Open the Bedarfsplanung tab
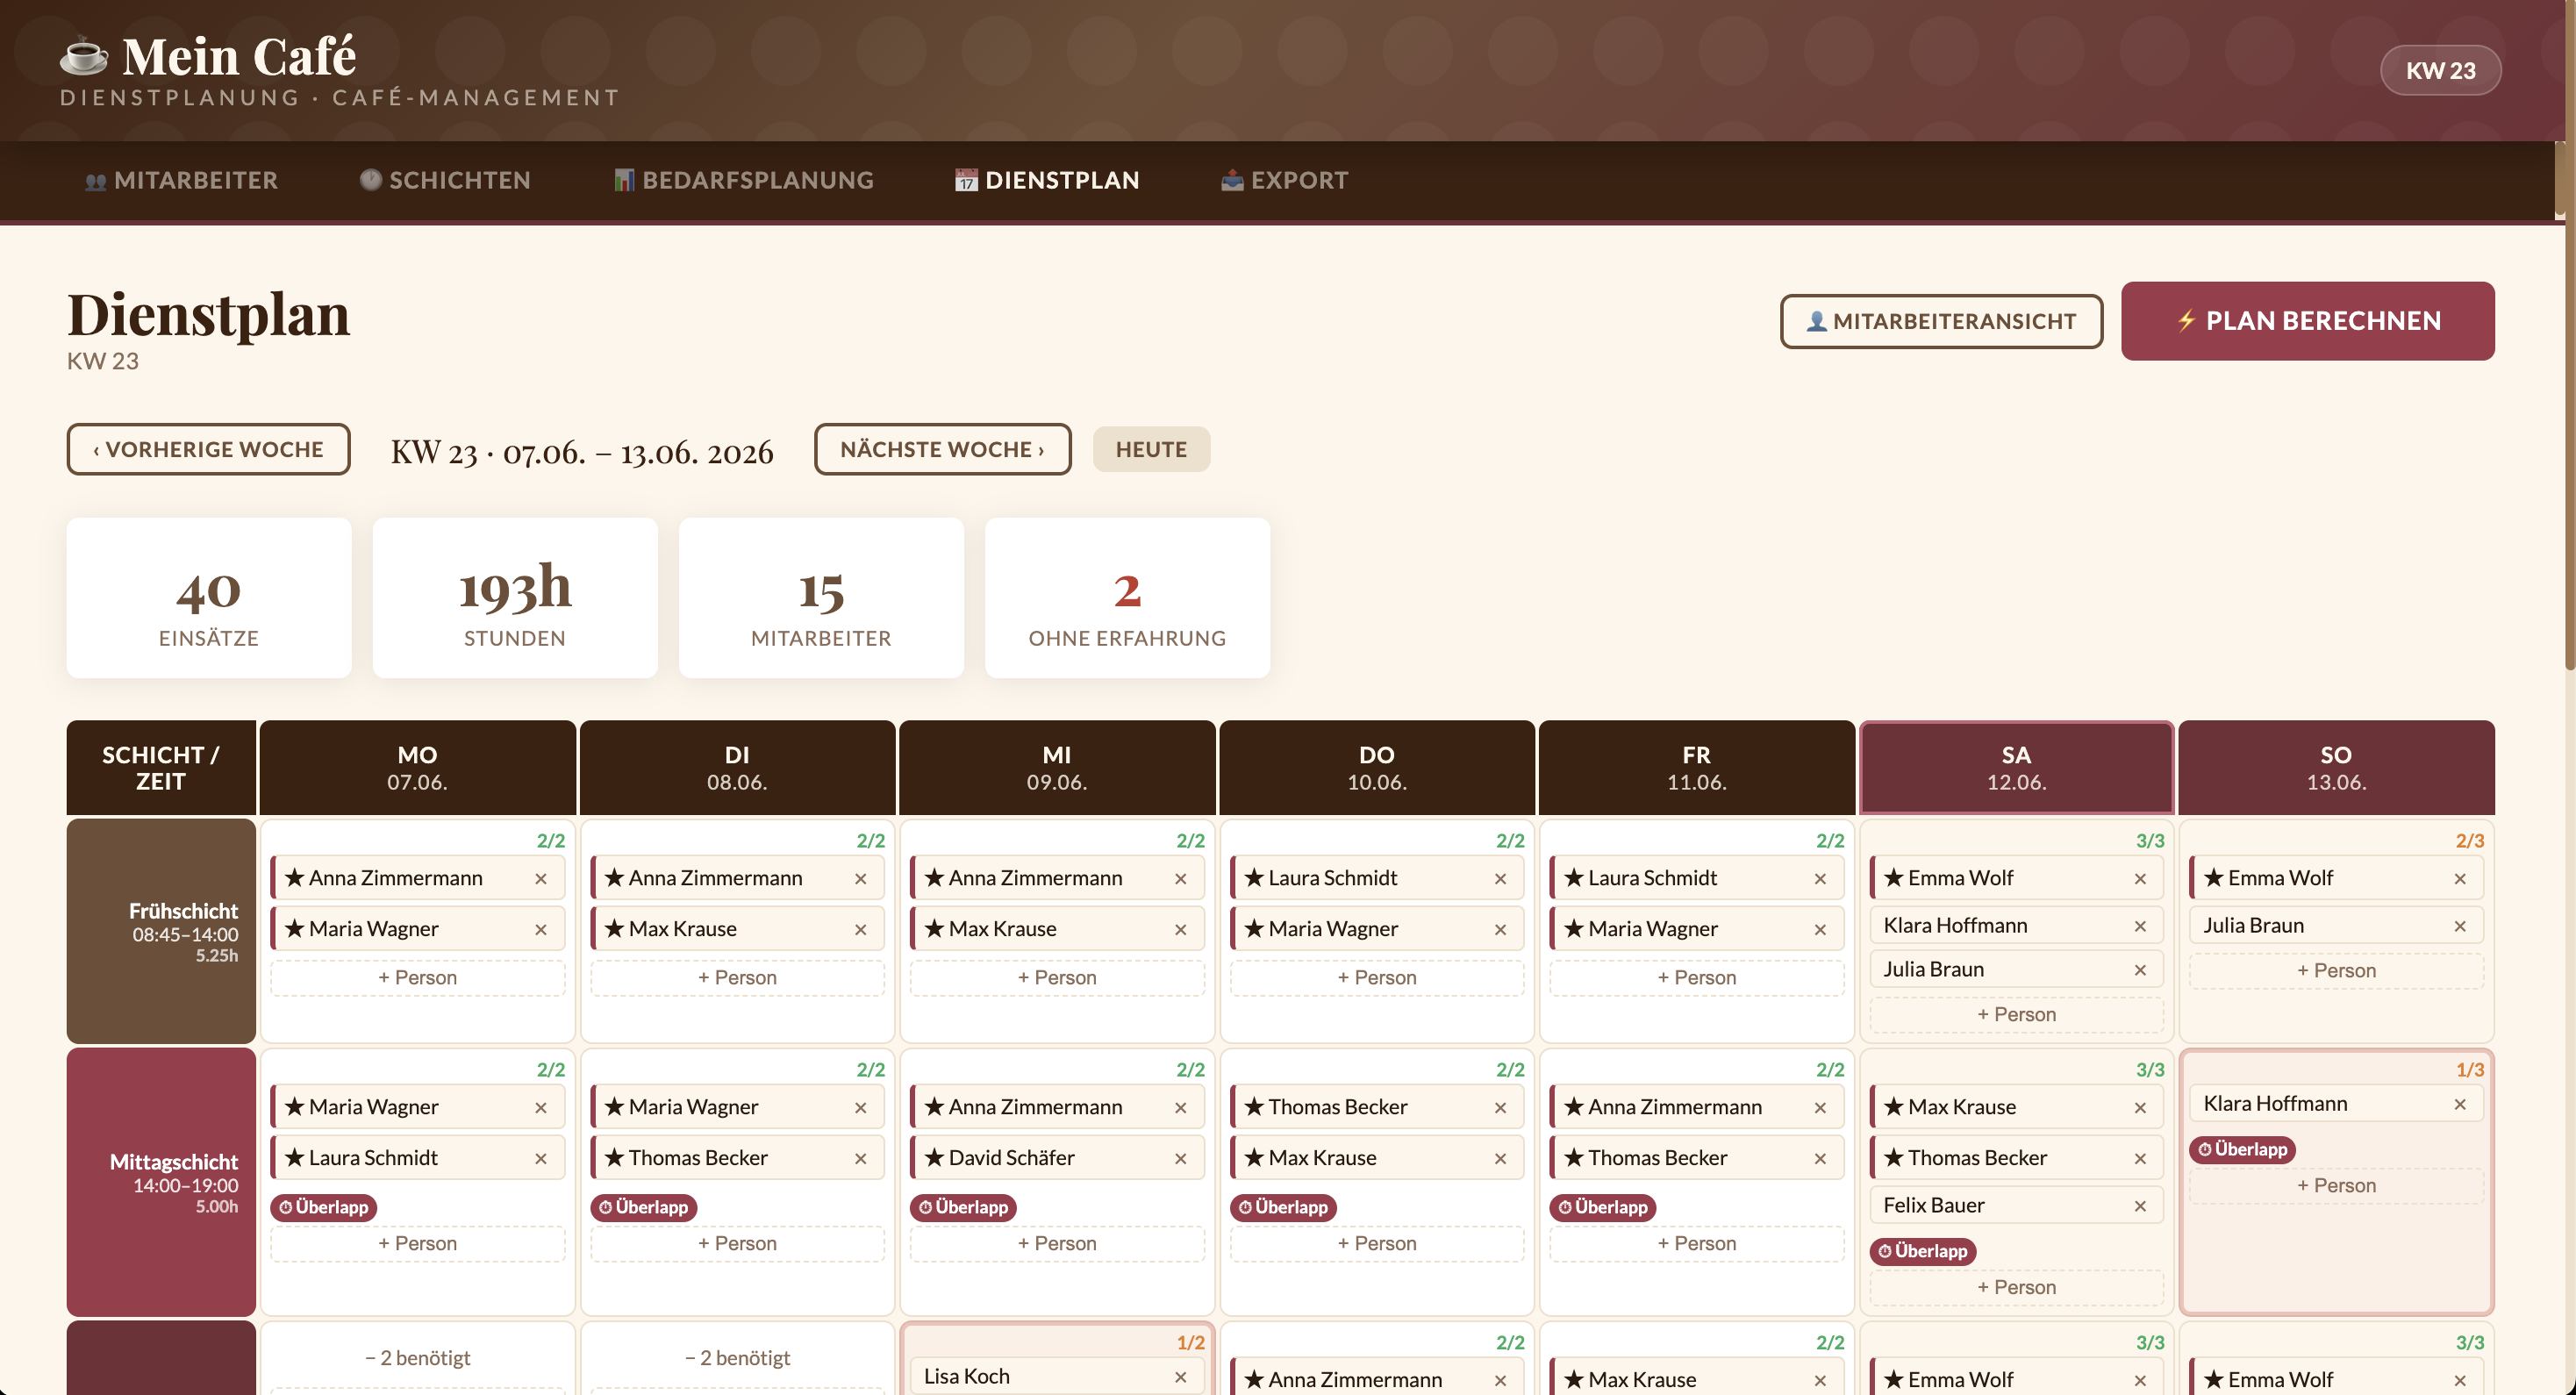 [x=743, y=180]
